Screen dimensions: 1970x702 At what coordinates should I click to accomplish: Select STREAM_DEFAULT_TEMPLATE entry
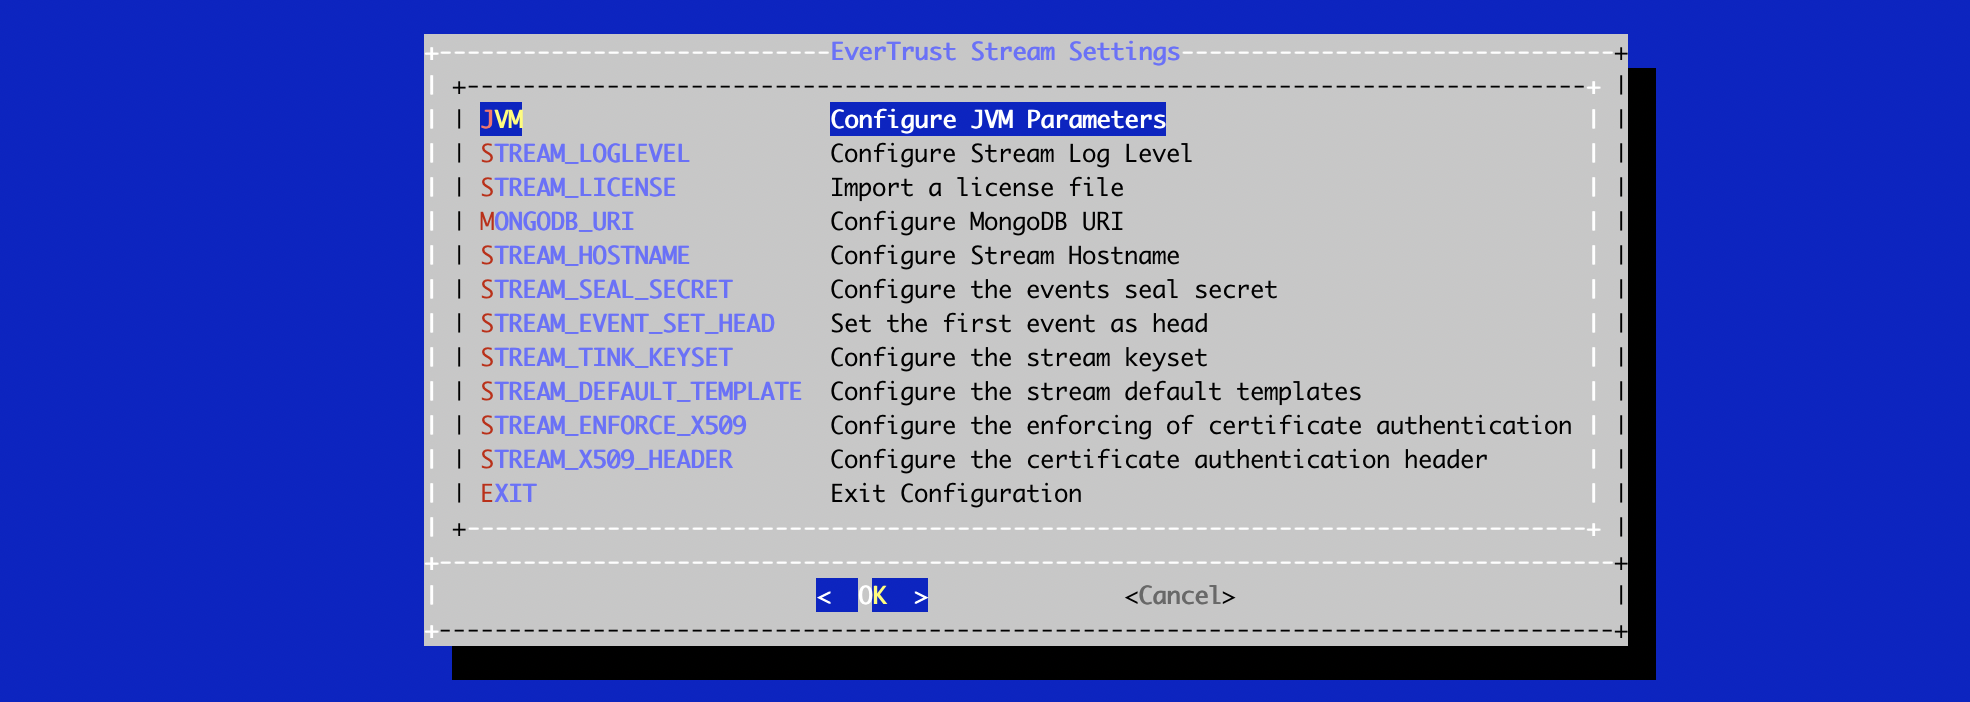pyautogui.click(x=641, y=391)
